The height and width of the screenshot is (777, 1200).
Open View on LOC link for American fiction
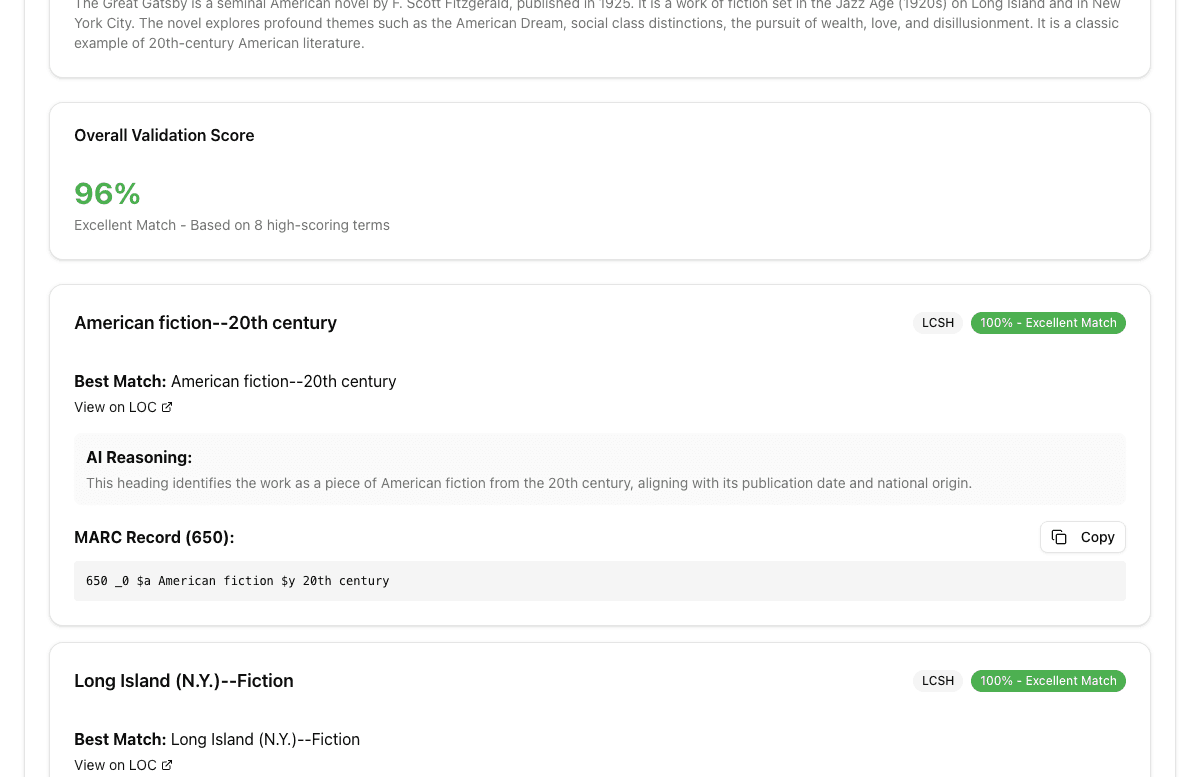click(x=115, y=407)
